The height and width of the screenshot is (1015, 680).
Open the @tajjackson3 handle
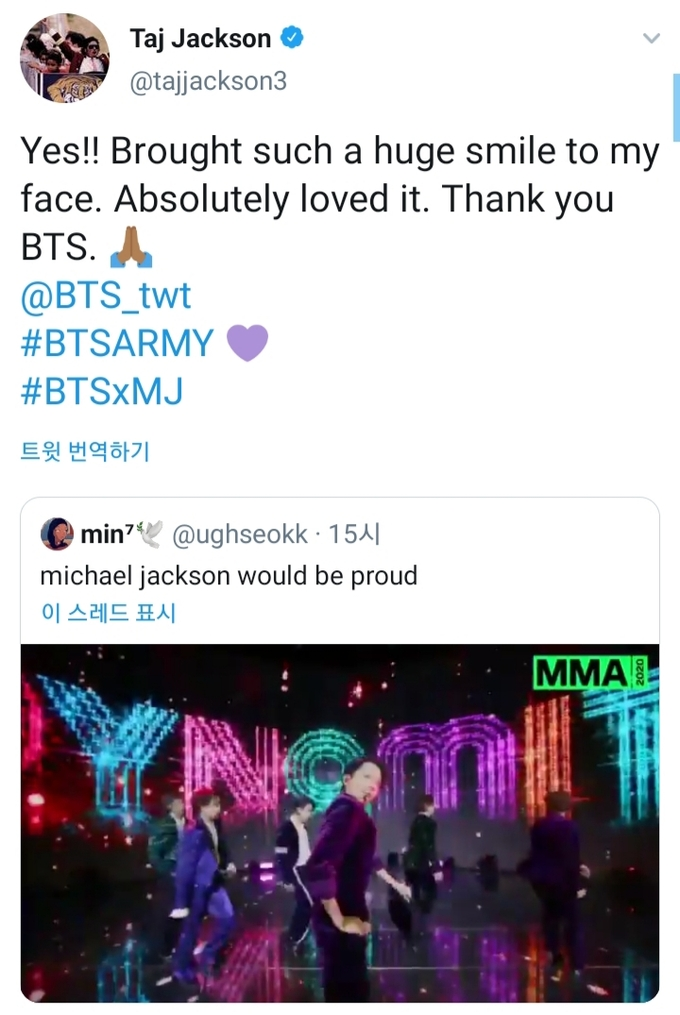[x=208, y=81]
